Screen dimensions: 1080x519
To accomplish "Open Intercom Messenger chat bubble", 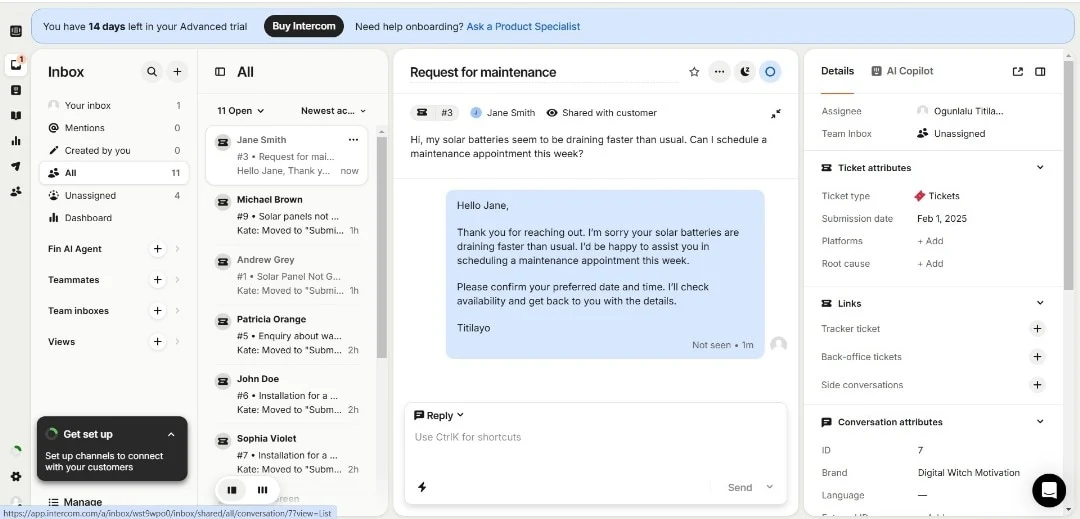I will coord(1049,490).
